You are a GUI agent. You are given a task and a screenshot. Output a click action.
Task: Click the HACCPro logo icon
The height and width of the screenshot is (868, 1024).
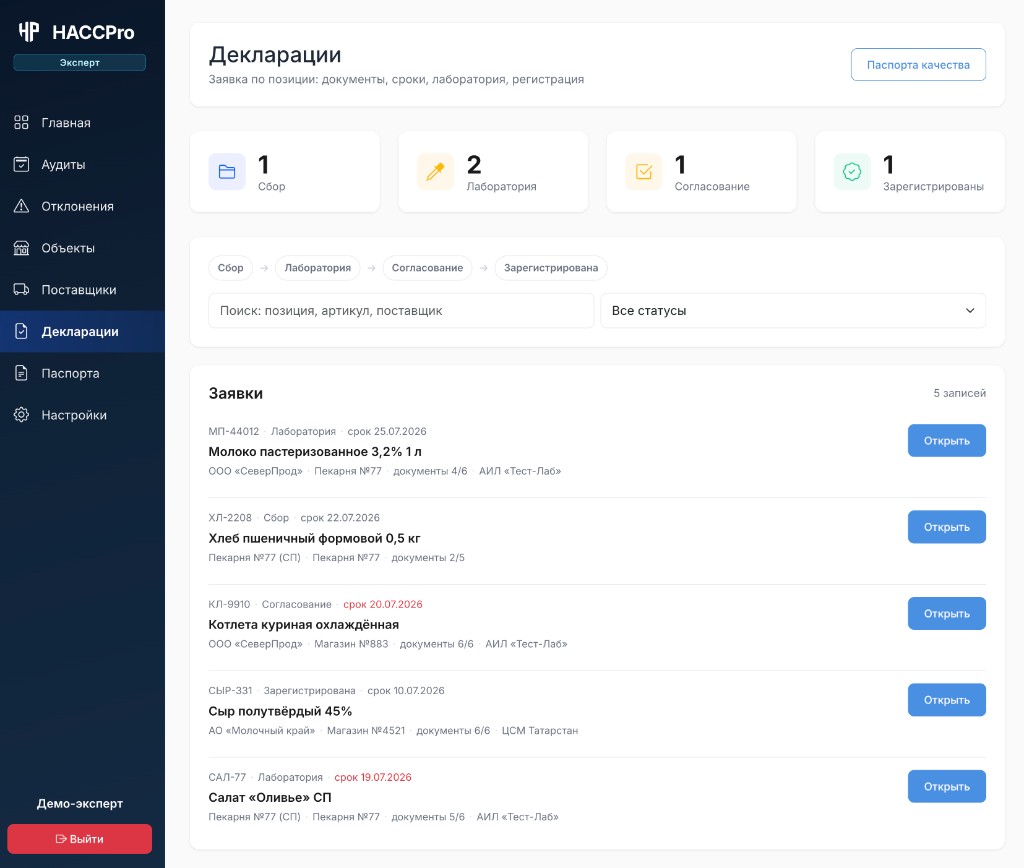[x=29, y=31]
